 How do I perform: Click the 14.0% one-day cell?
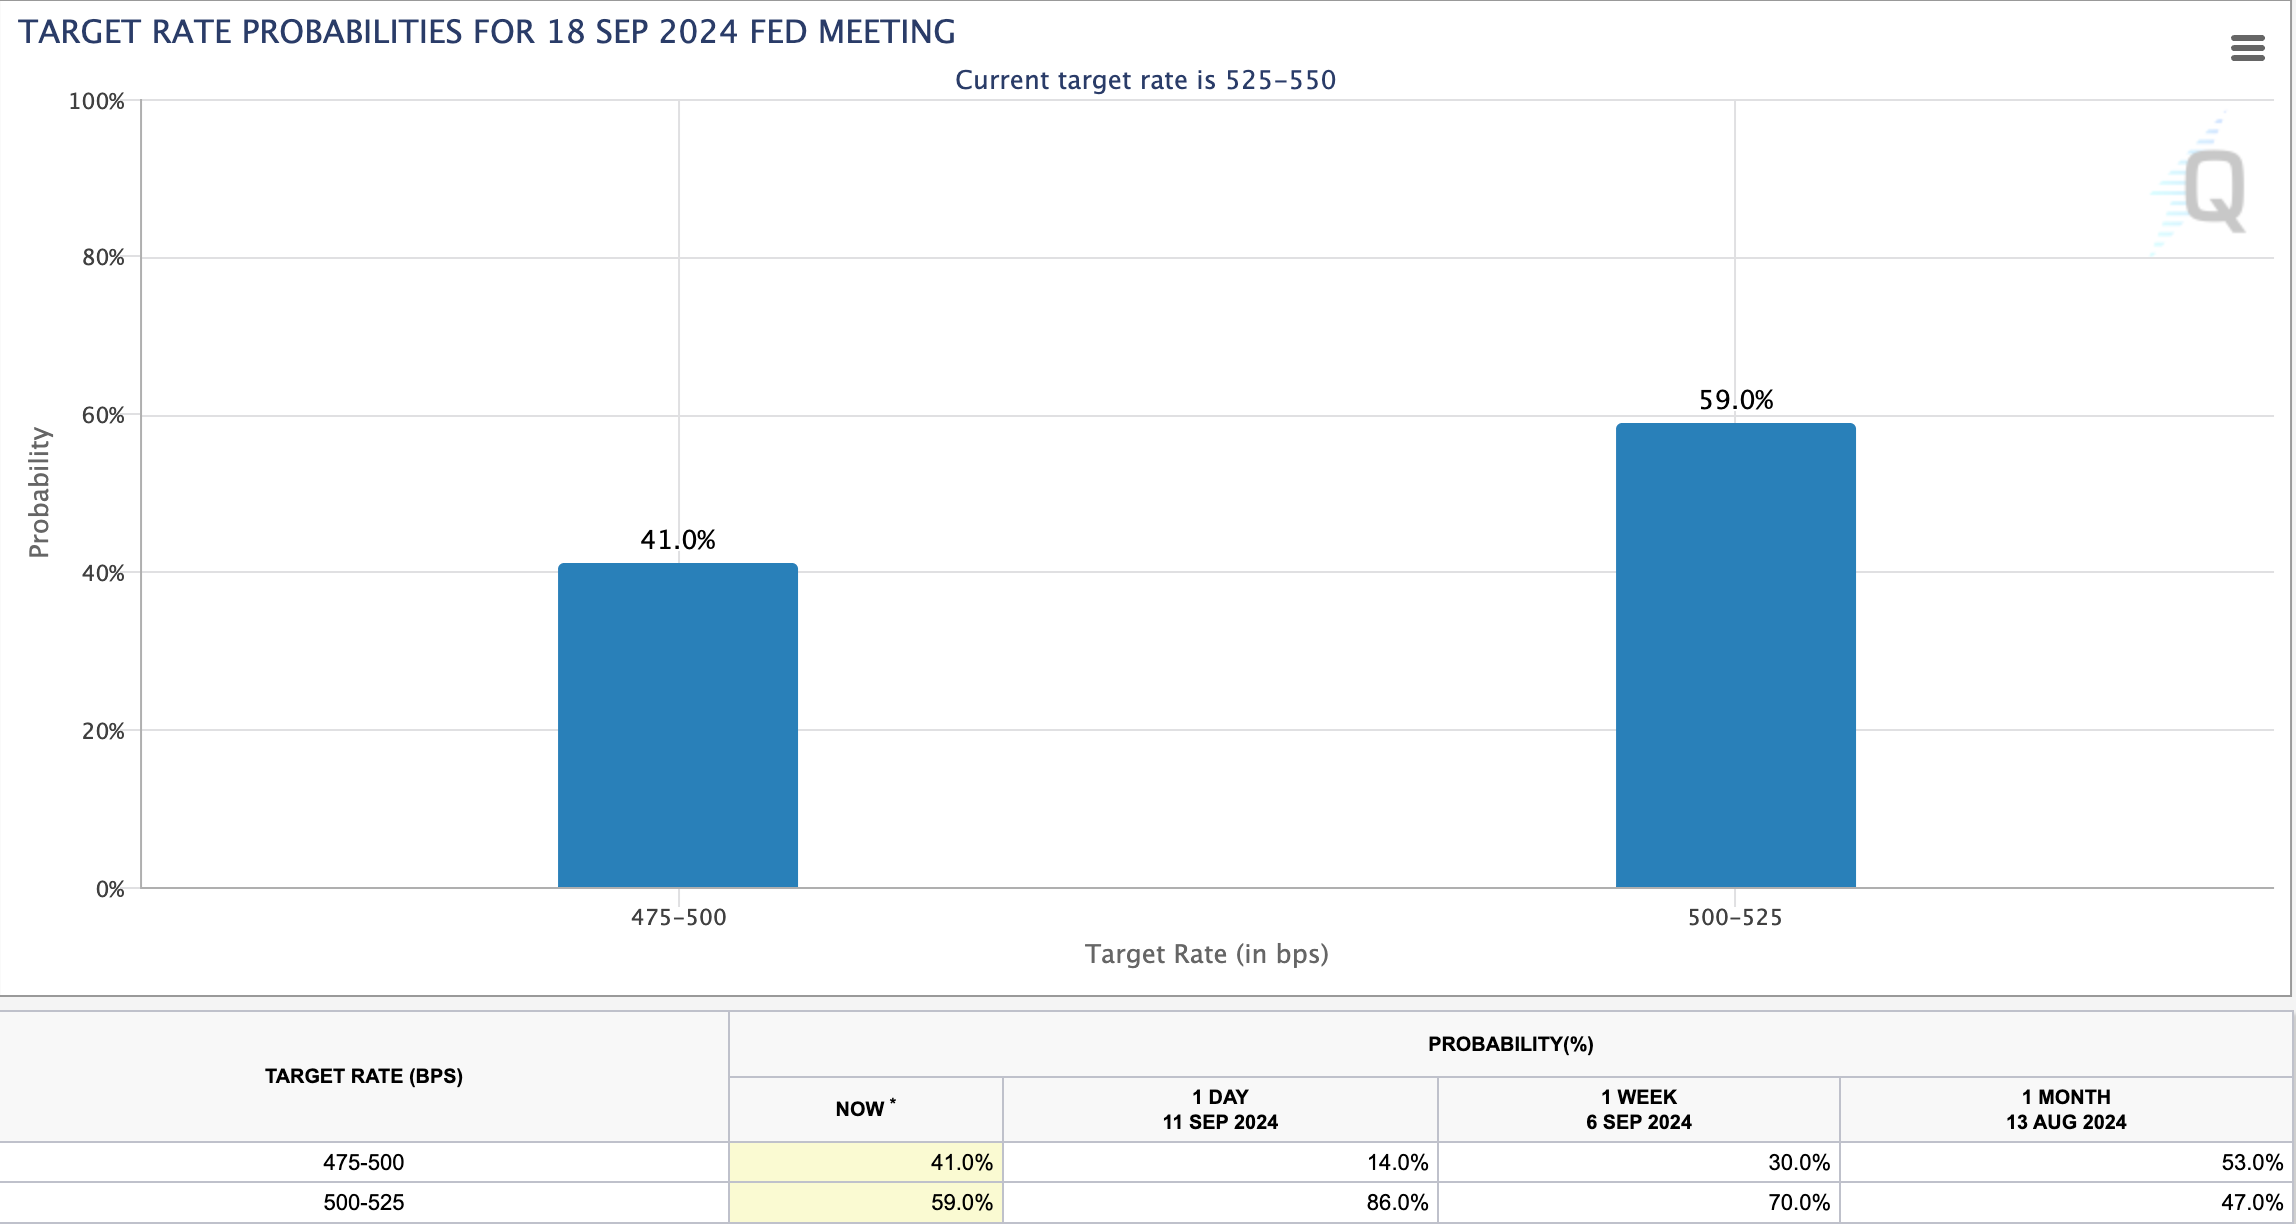[x=1220, y=1162]
